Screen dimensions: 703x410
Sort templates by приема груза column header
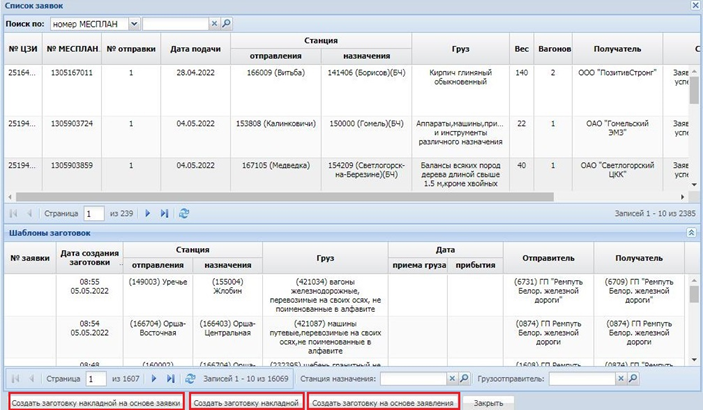(x=419, y=265)
